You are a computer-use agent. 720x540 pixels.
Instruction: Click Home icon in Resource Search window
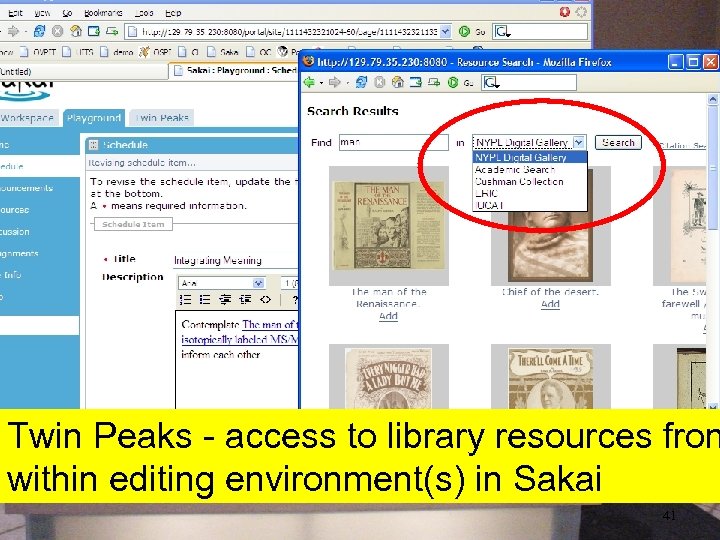point(398,82)
